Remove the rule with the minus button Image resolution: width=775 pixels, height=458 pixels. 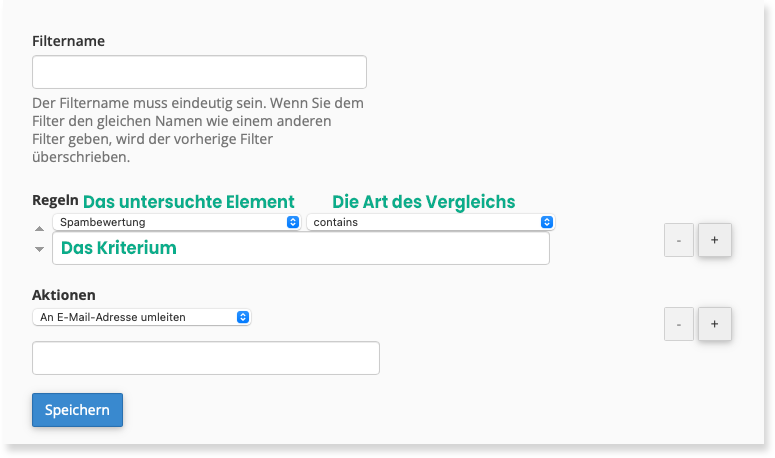pyautogui.click(x=678, y=240)
